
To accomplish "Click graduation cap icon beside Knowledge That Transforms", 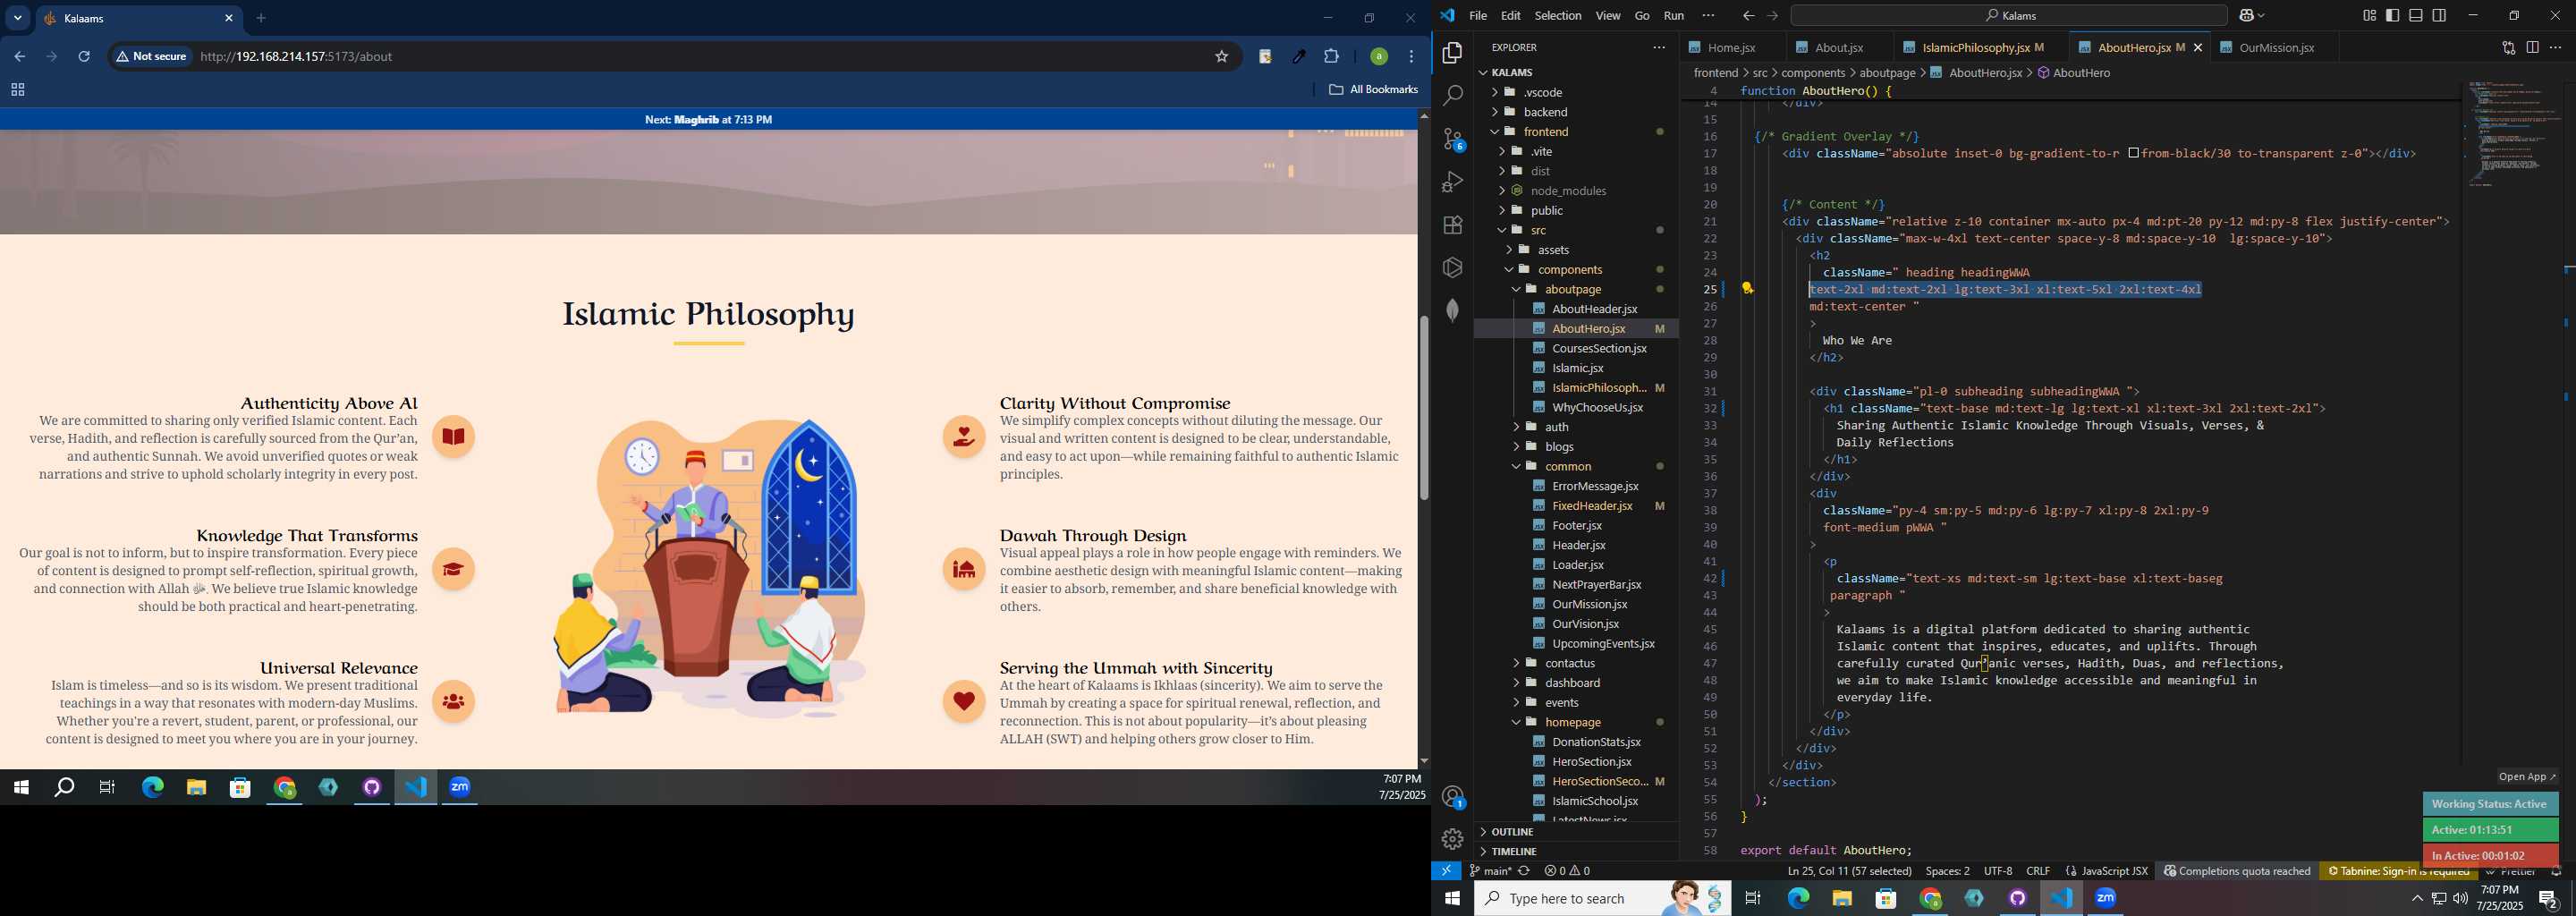I will pyautogui.click(x=454, y=569).
